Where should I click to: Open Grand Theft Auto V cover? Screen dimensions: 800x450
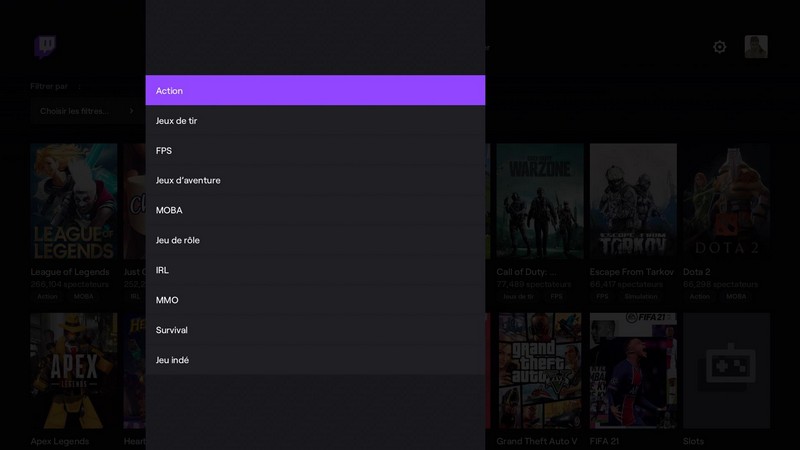[x=540, y=370]
